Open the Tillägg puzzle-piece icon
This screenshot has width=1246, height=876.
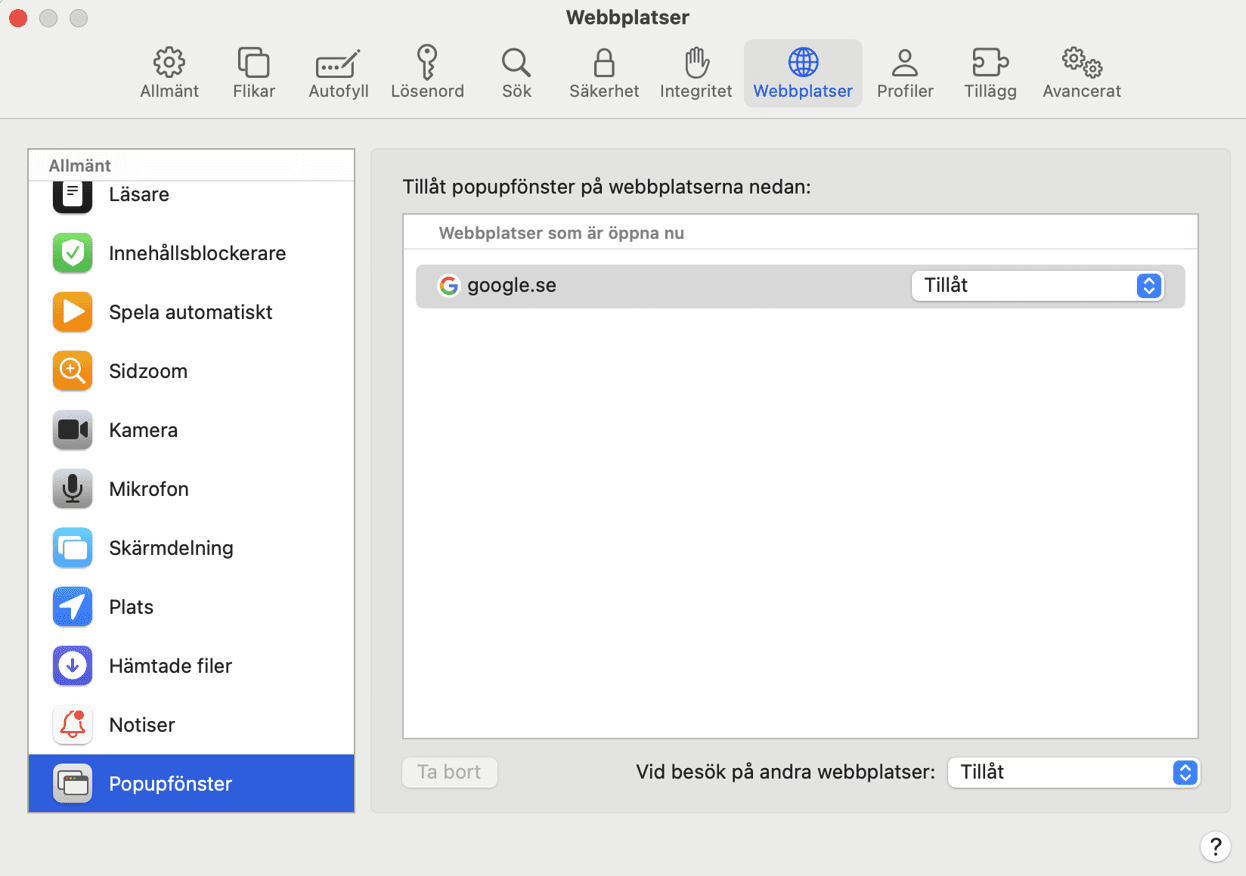tap(990, 62)
